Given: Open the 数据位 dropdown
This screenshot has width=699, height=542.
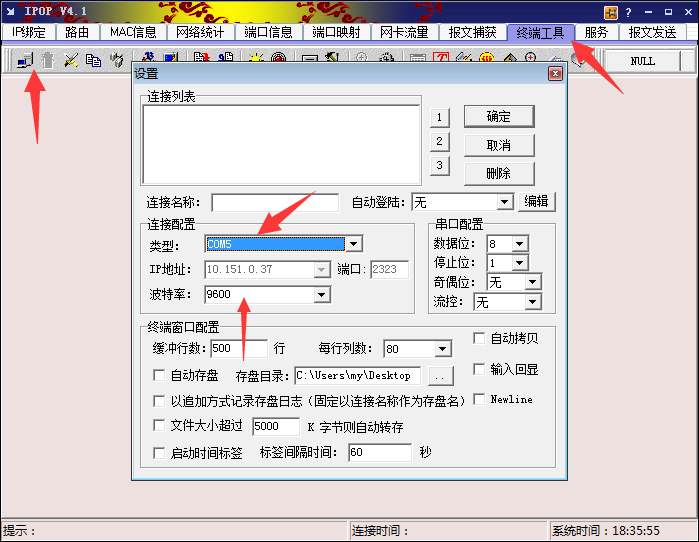Looking at the screenshot, I should [x=519, y=243].
